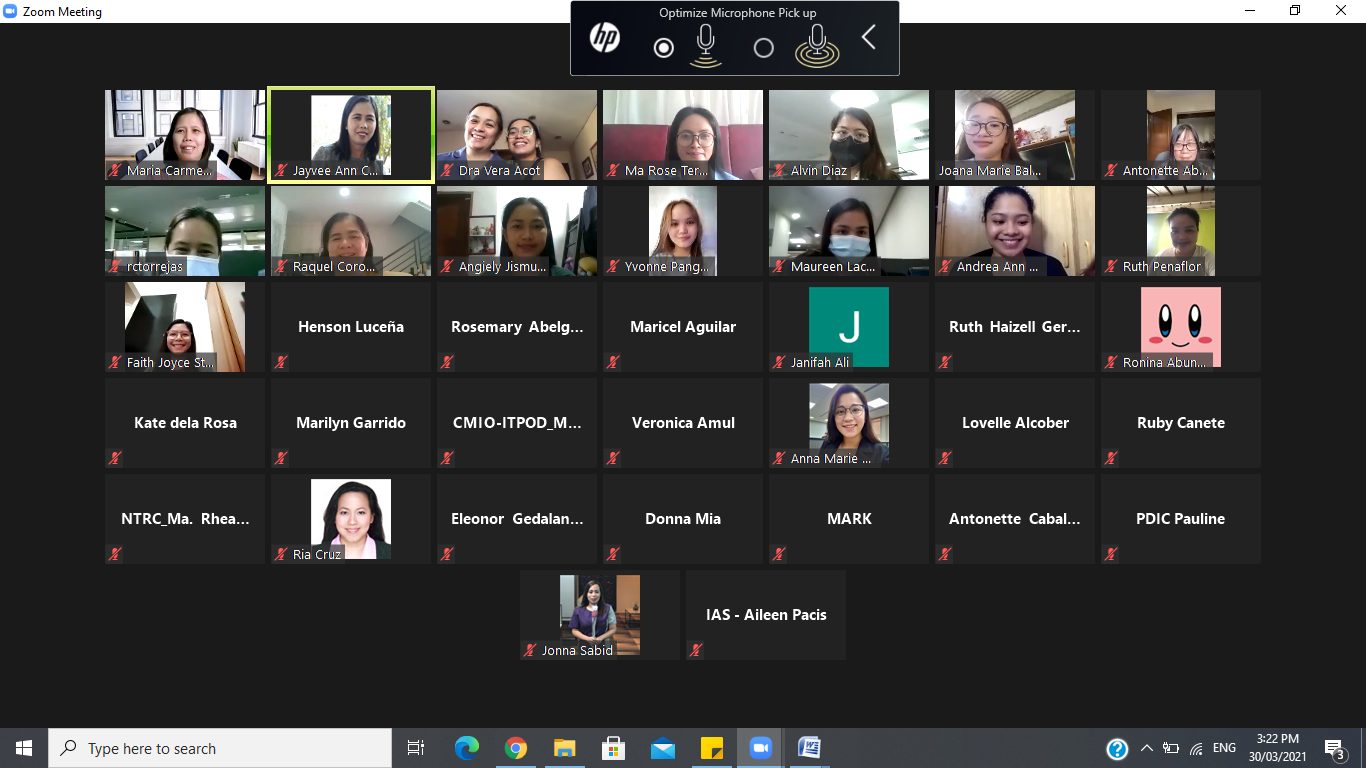Switch to Microsoft Word from taskbar
This screenshot has width=1366, height=768.
(809, 748)
